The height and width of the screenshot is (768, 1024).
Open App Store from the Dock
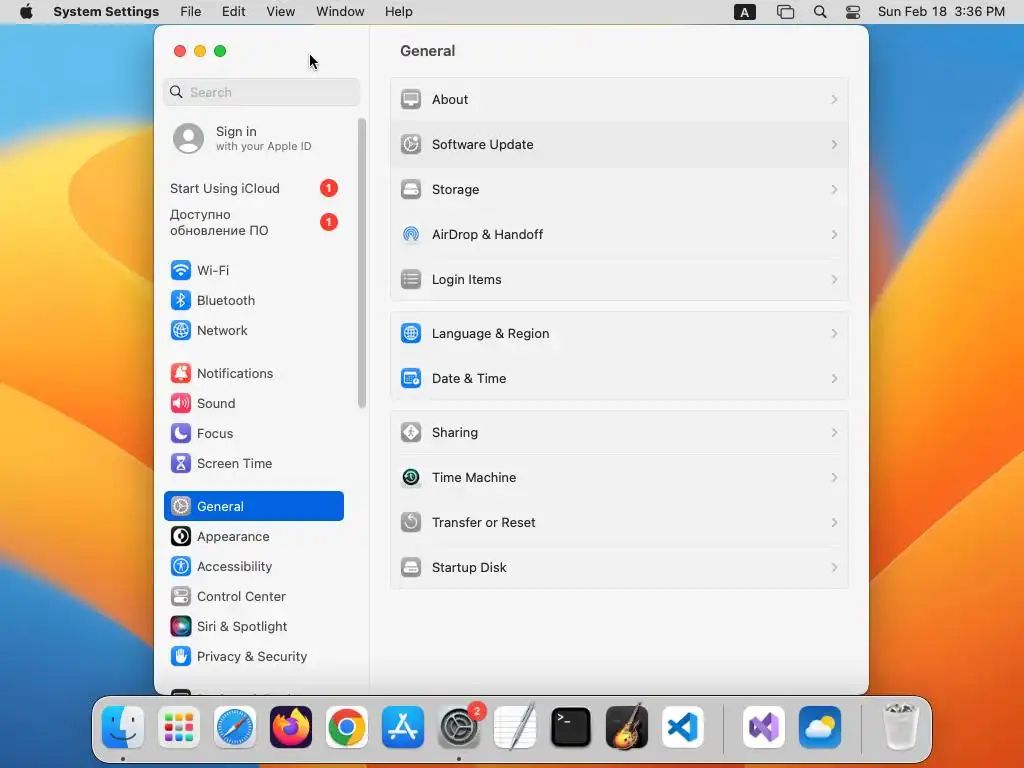tap(403, 727)
